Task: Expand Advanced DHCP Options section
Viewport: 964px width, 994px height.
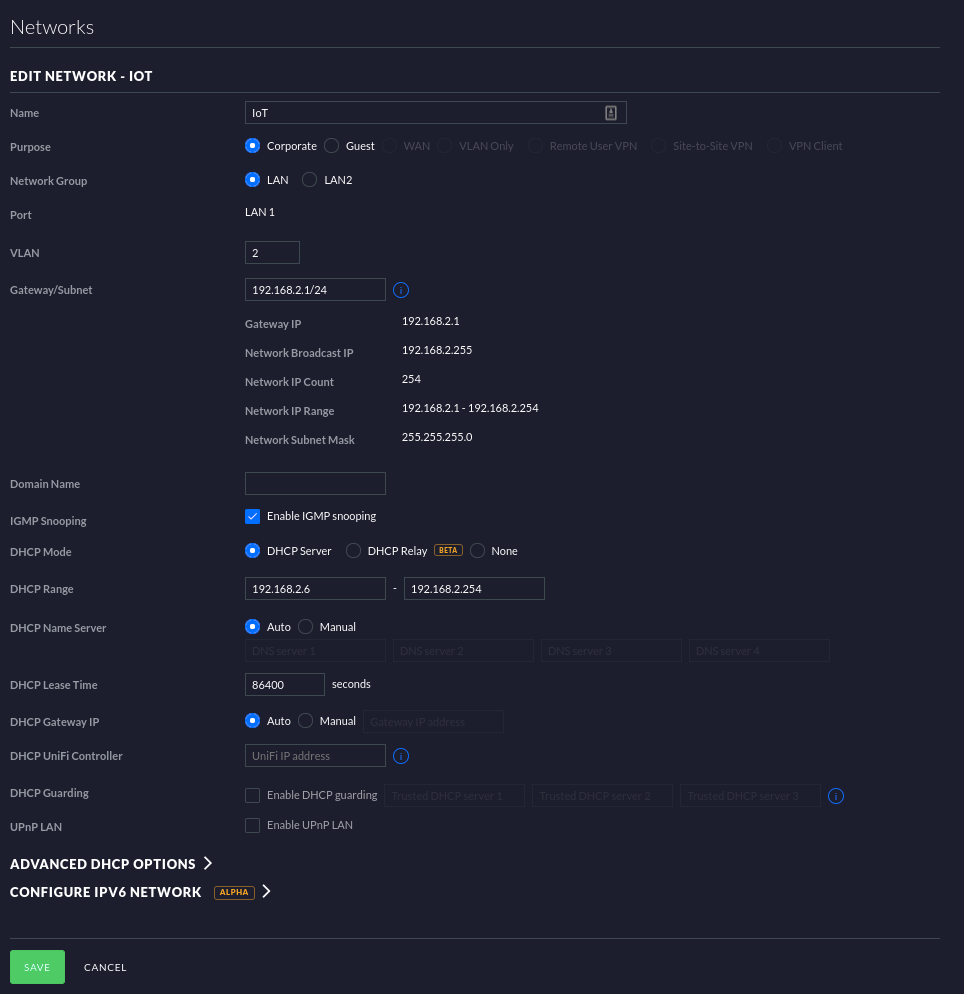Action: pyautogui.click(x=111, y=864)
